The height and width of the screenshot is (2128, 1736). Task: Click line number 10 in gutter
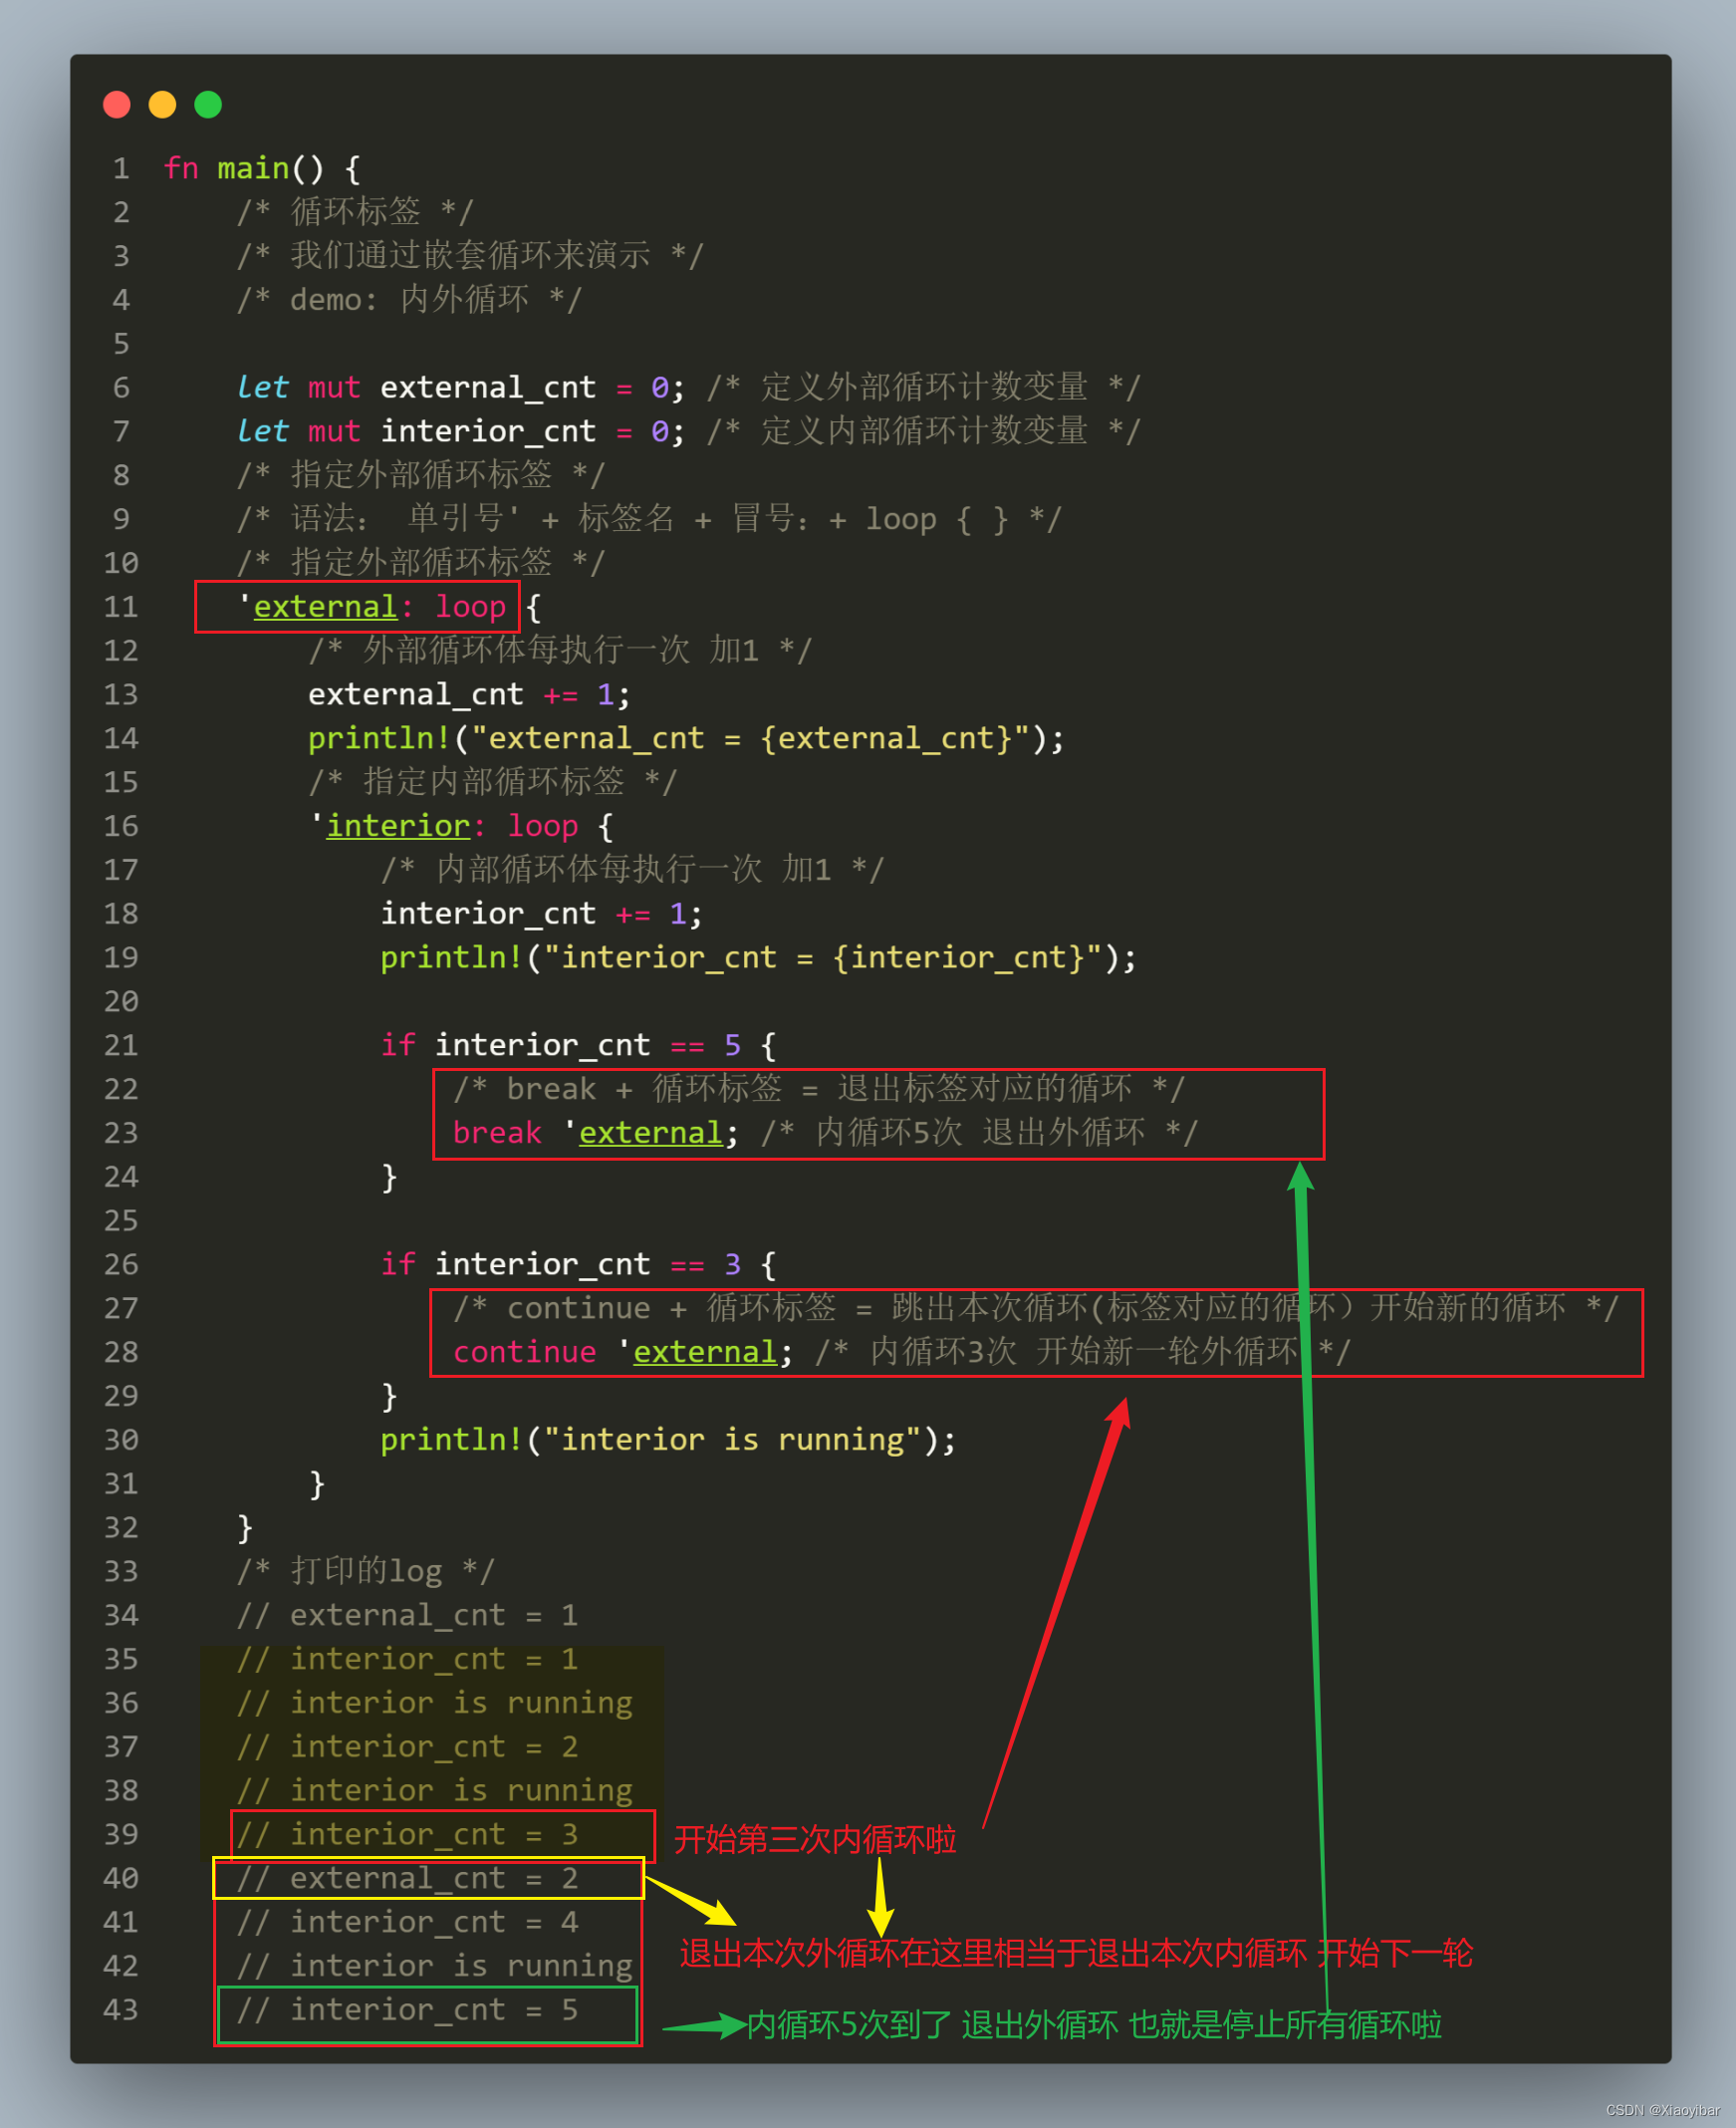click(121, 563)
